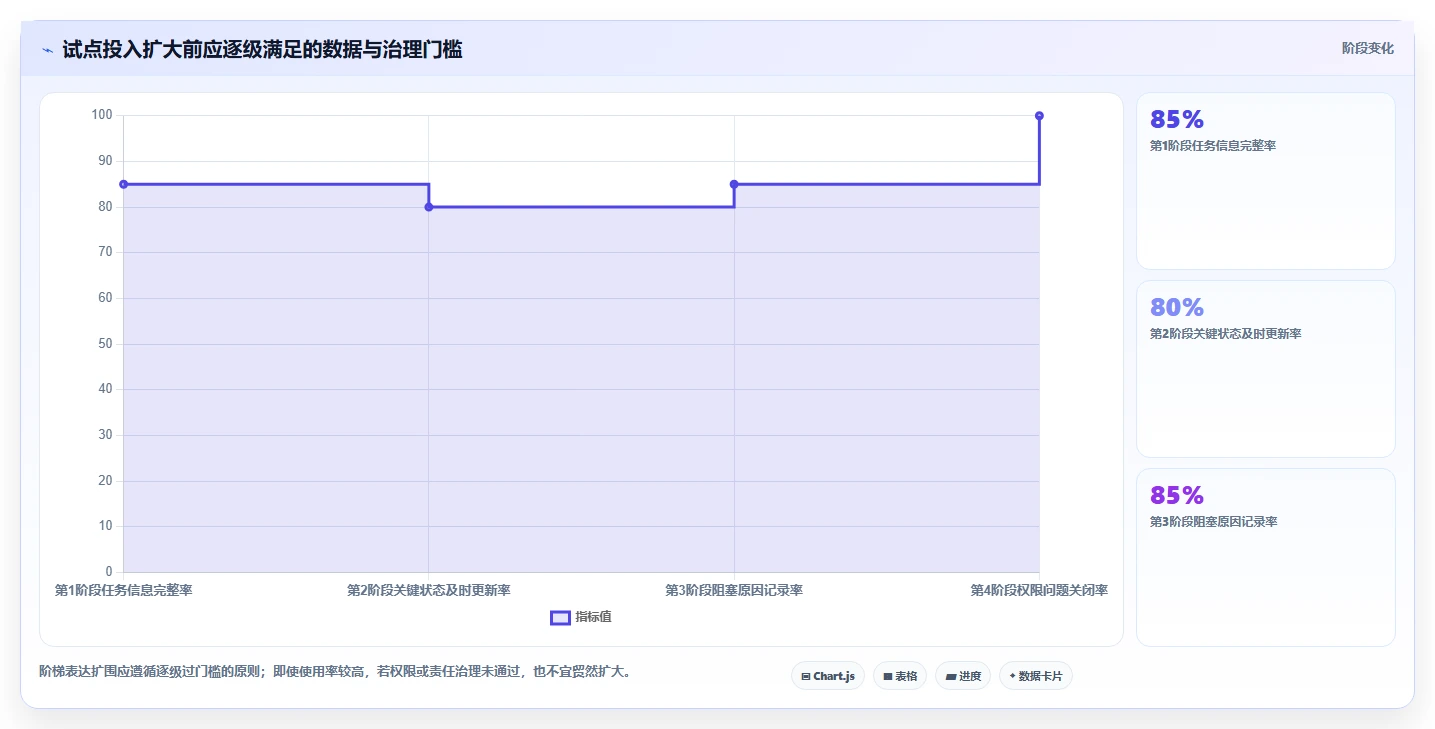
Task: Click x-axis label 第3阶段阻塞原因记录率
Action: point(734,590)
